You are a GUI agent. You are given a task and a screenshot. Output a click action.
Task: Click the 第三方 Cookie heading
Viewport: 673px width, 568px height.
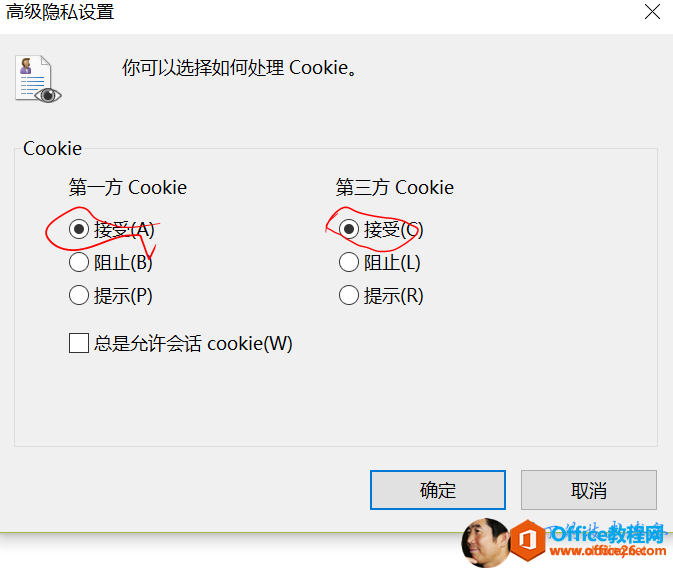click(394, 188)
